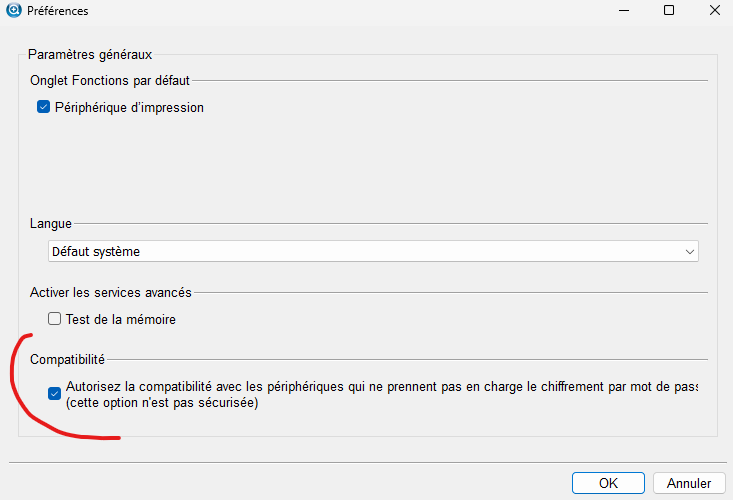Viewport: 733px width, 500px height.
Task: Click the chevron arrow of the Langue dropdown
Action: [690, 252]
